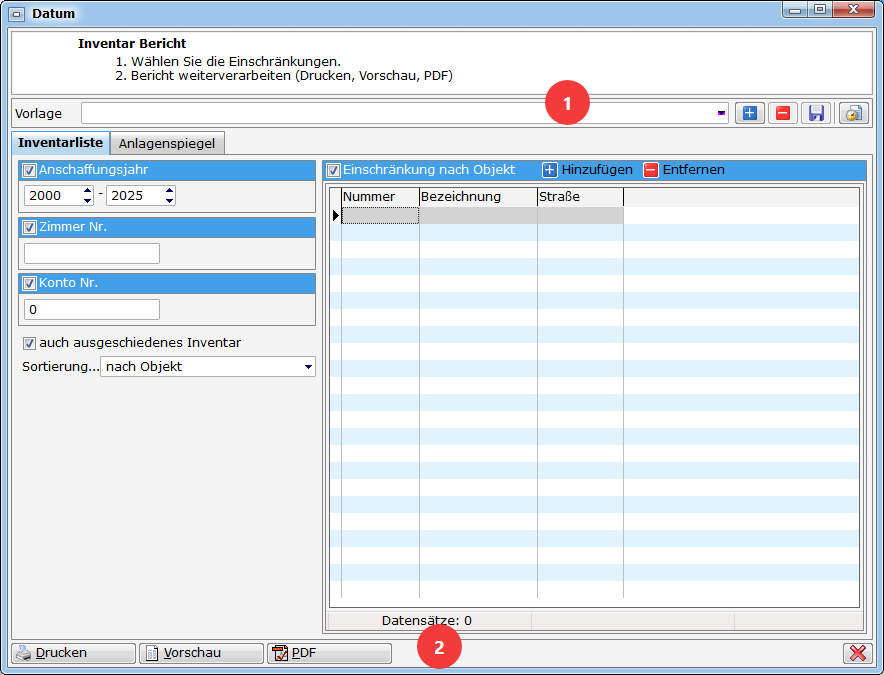Image resolution: width=884 pixels, height=675 pixels.
Task: Open the report settings icon beside save
Action: [x=854, y=113]
